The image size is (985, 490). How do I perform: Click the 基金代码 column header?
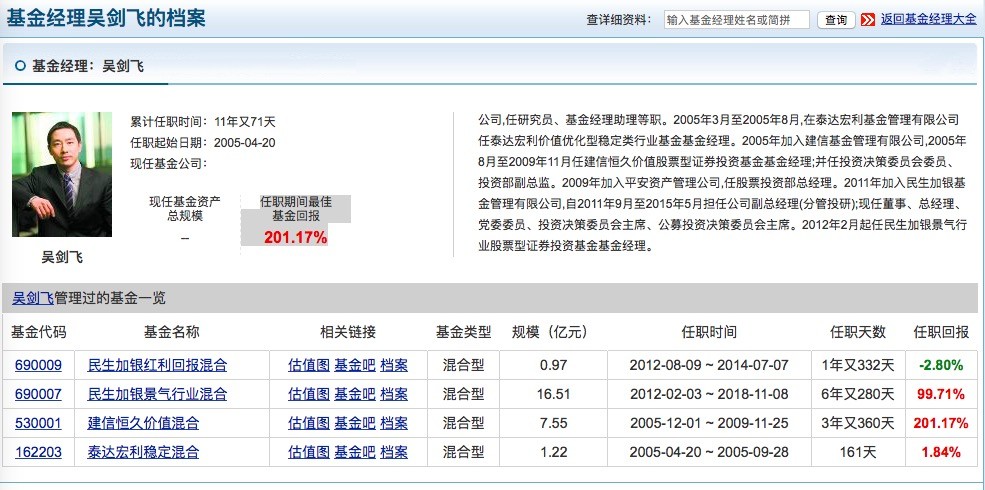[38, 332]
